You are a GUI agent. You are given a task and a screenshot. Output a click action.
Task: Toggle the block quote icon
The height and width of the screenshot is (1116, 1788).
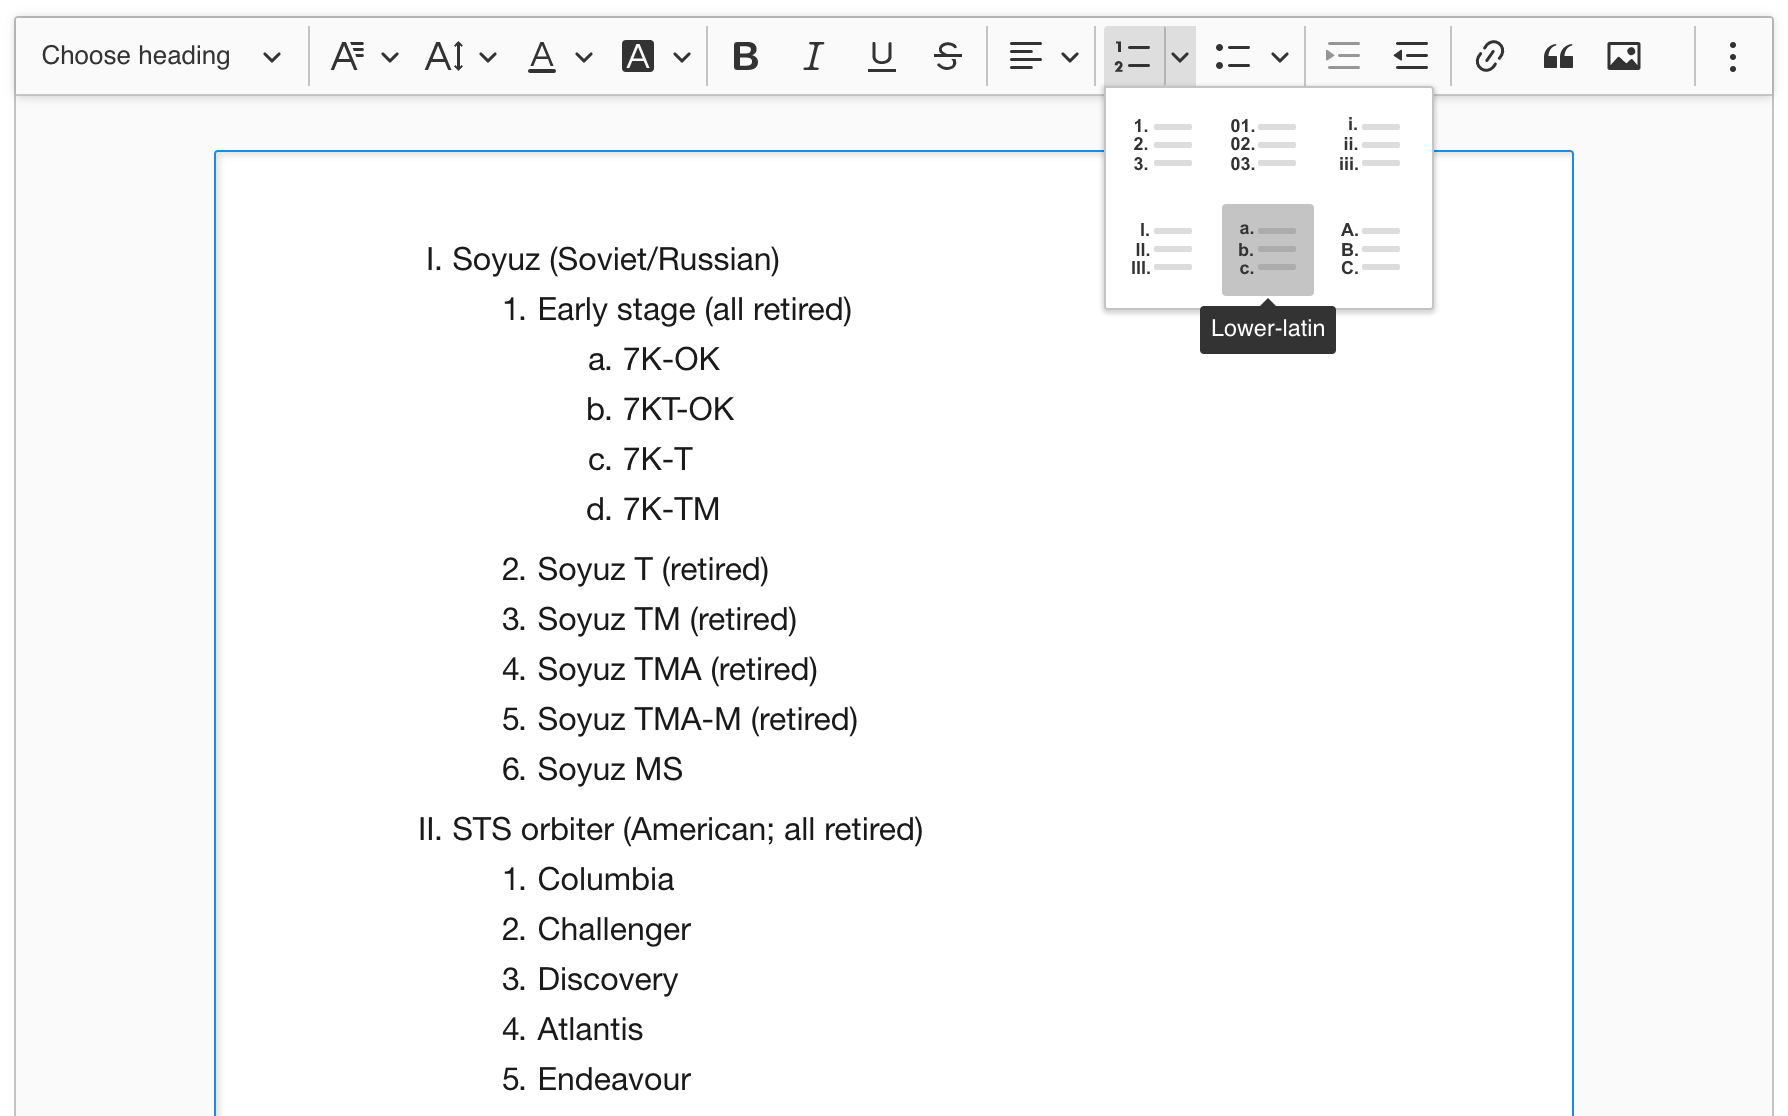point(1558,56)
